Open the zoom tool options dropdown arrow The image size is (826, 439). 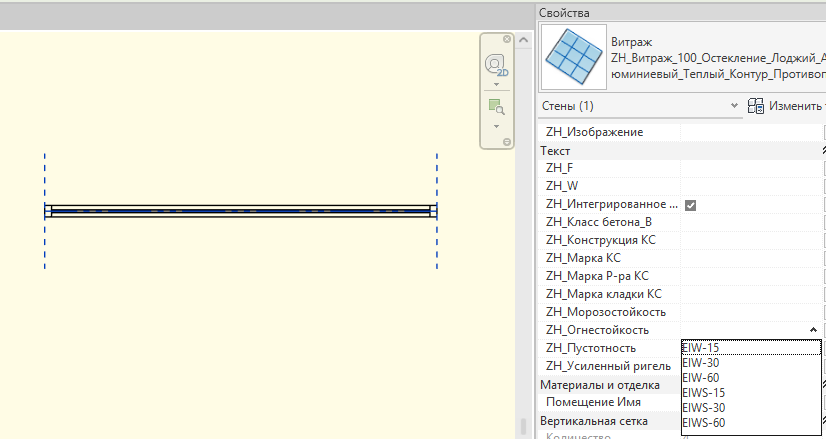coord(496,126)
